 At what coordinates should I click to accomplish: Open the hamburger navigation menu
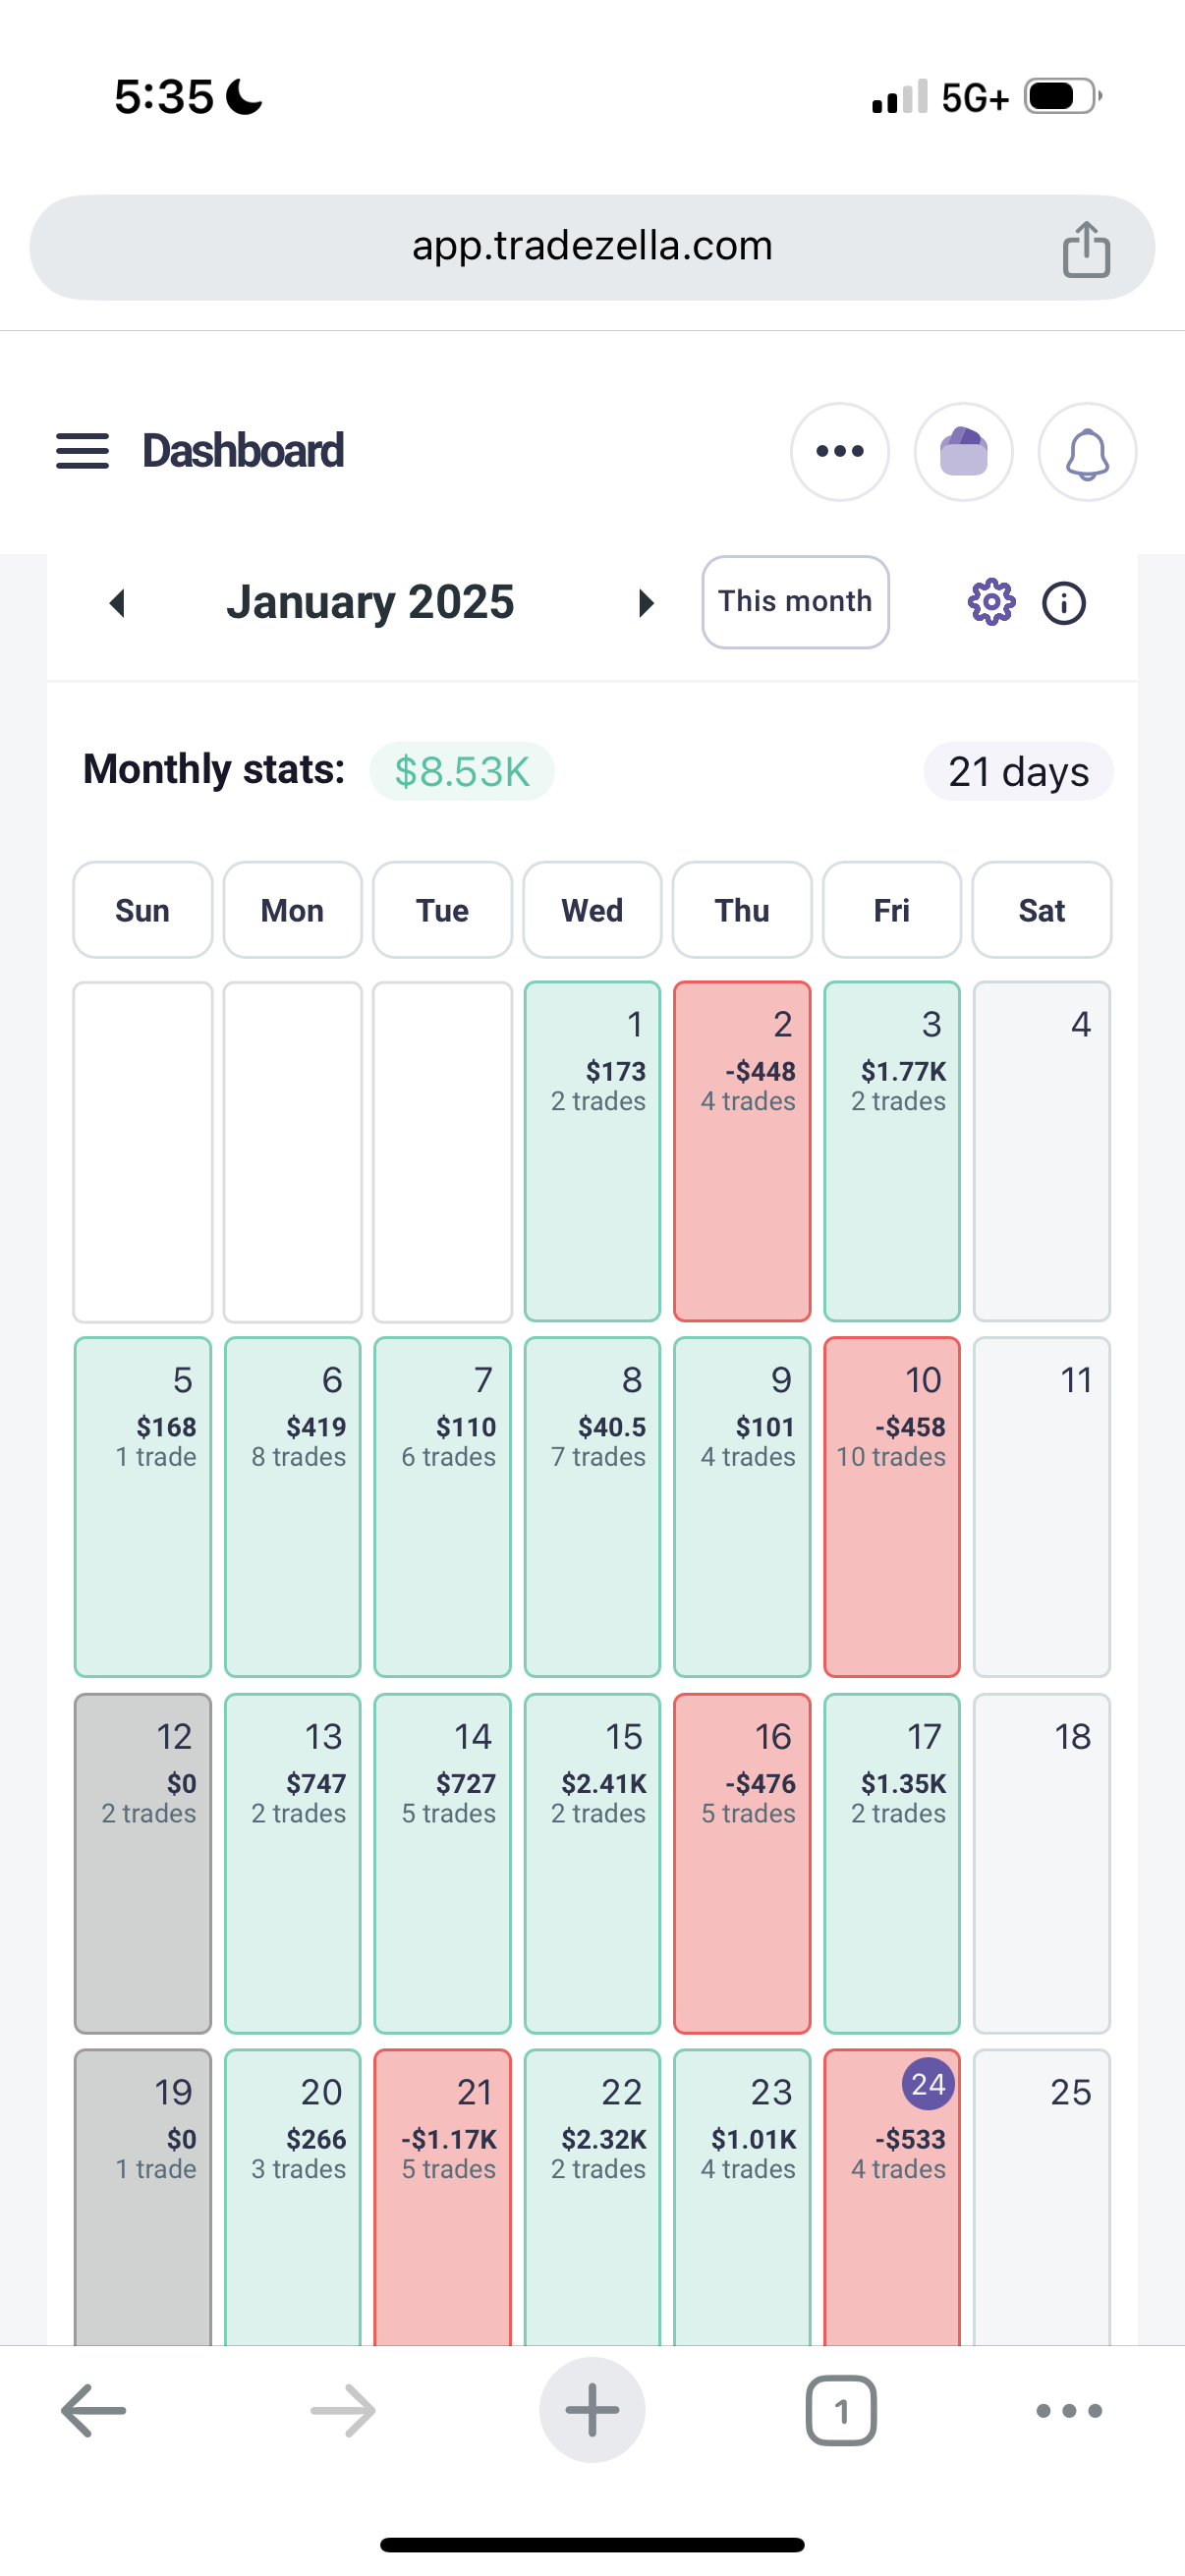[x=82, y=451]
